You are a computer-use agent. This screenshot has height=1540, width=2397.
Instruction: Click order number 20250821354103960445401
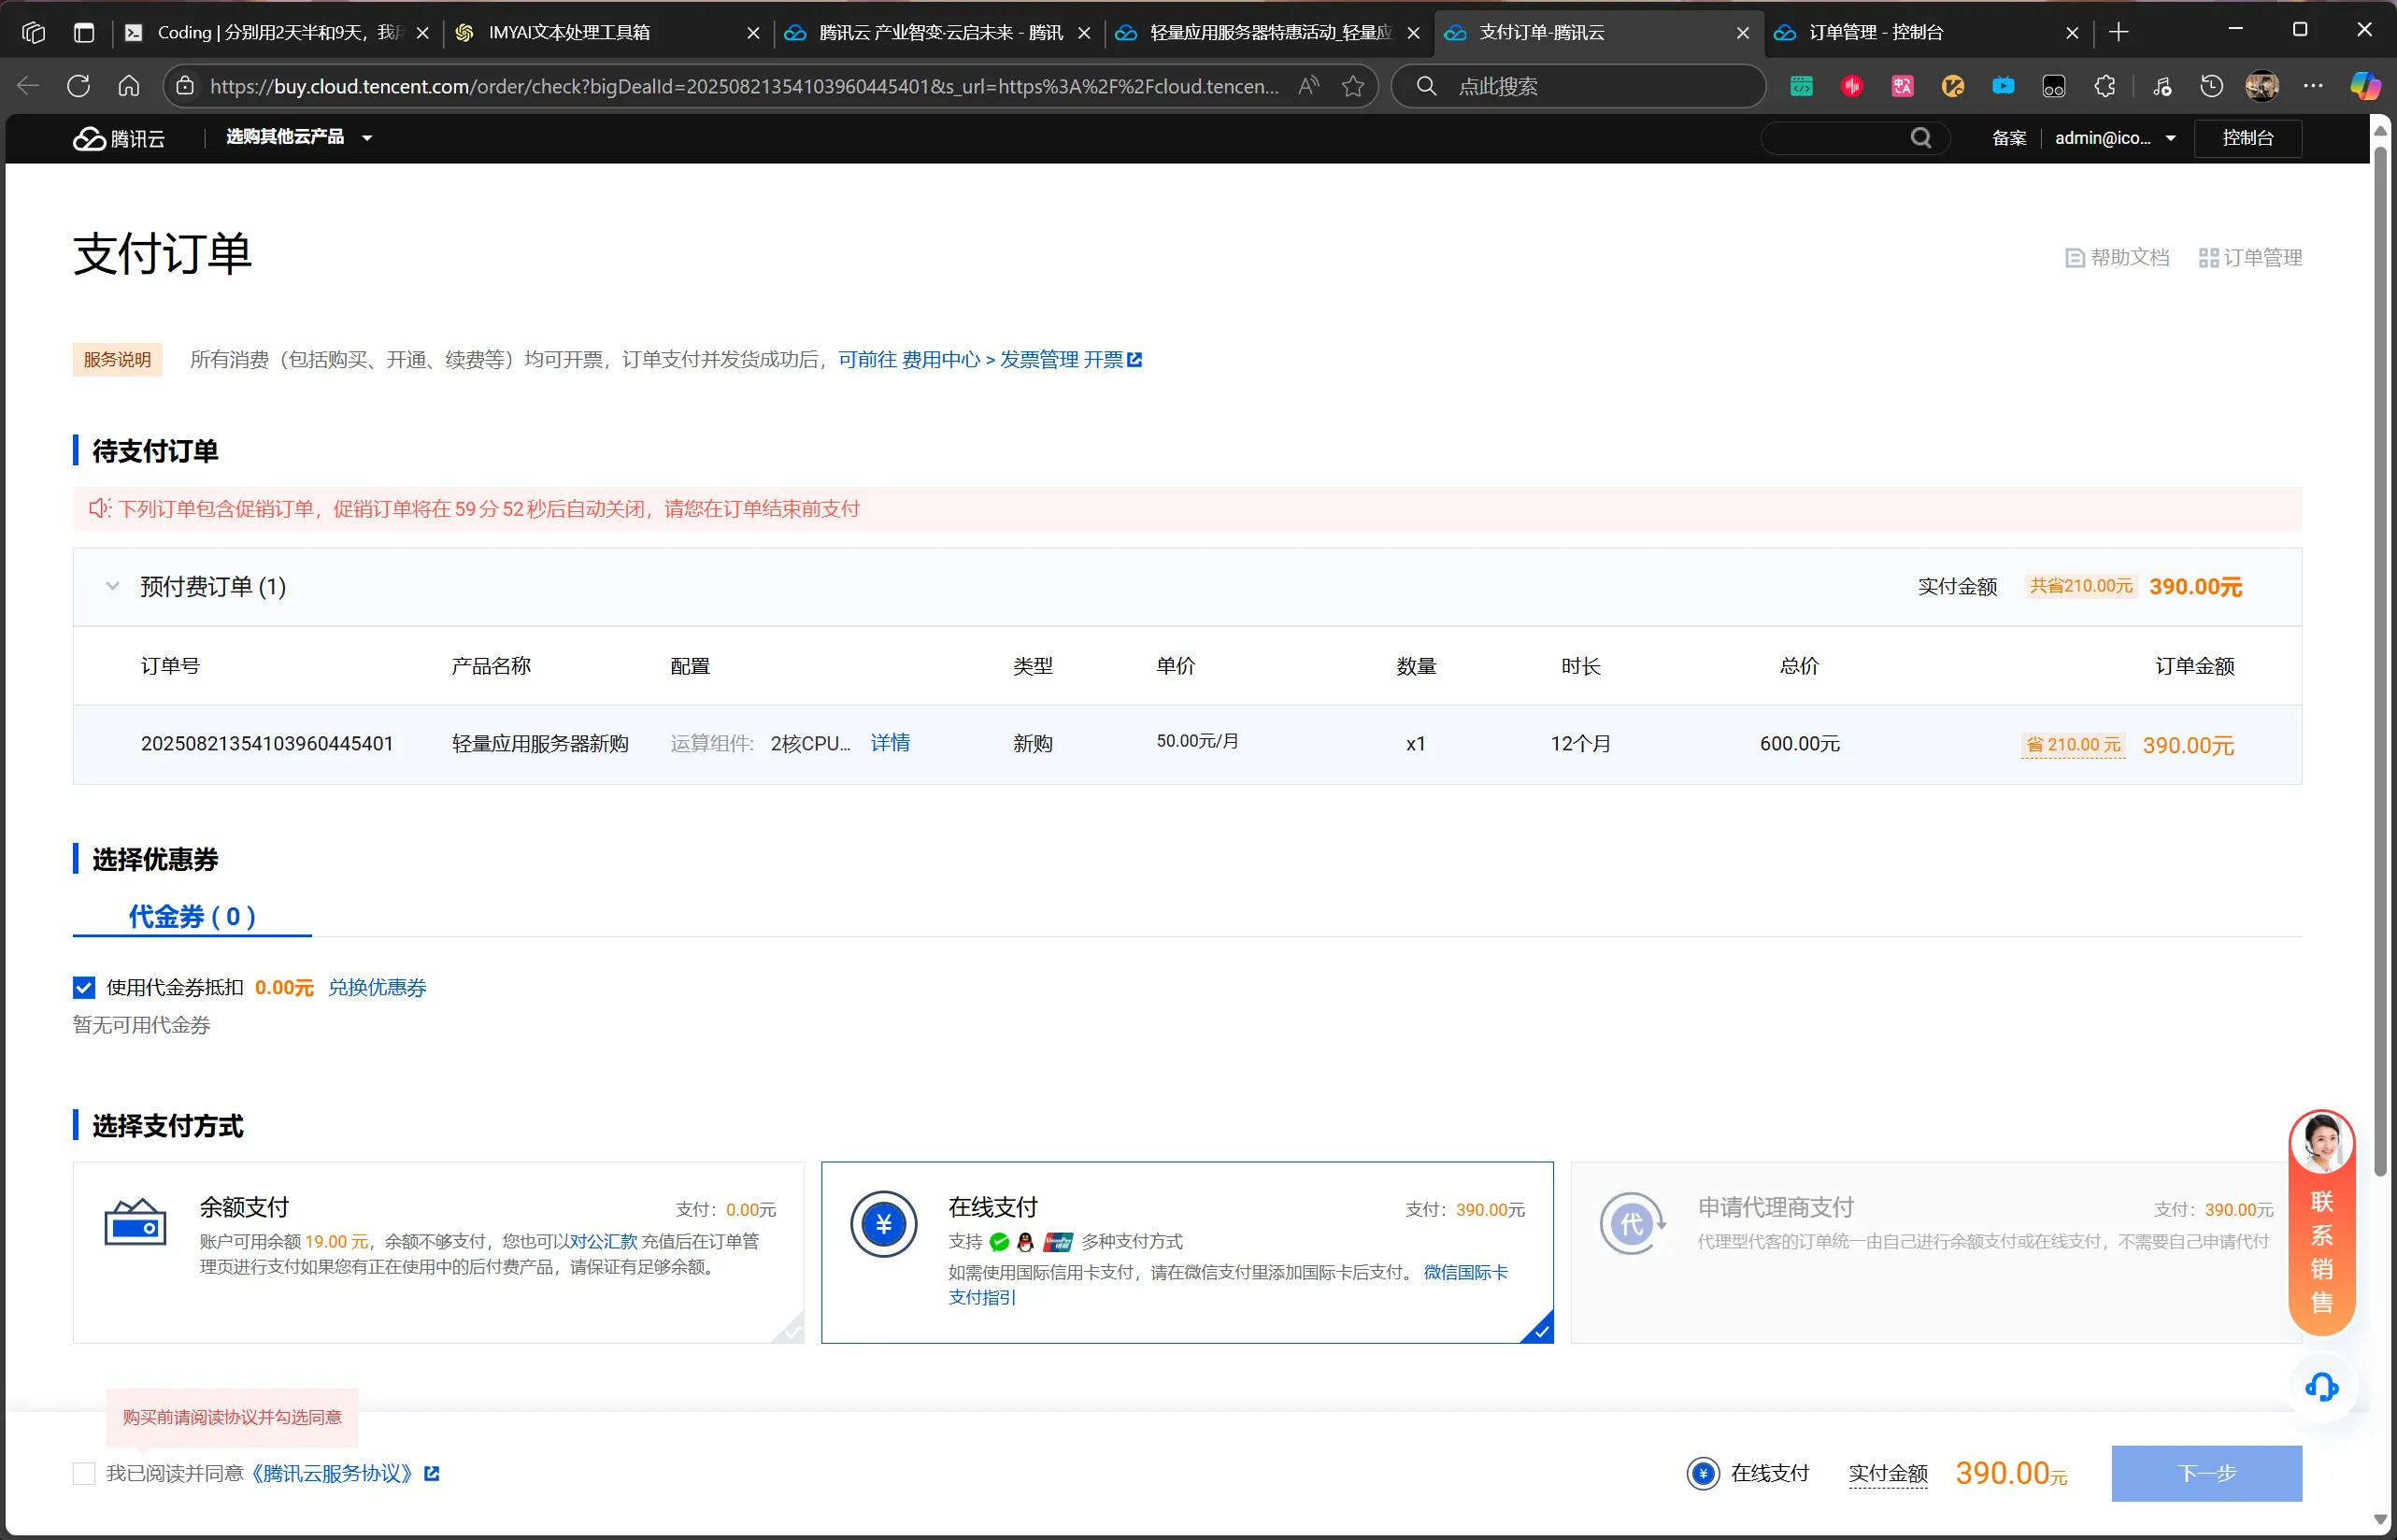[x=267, y=744]
